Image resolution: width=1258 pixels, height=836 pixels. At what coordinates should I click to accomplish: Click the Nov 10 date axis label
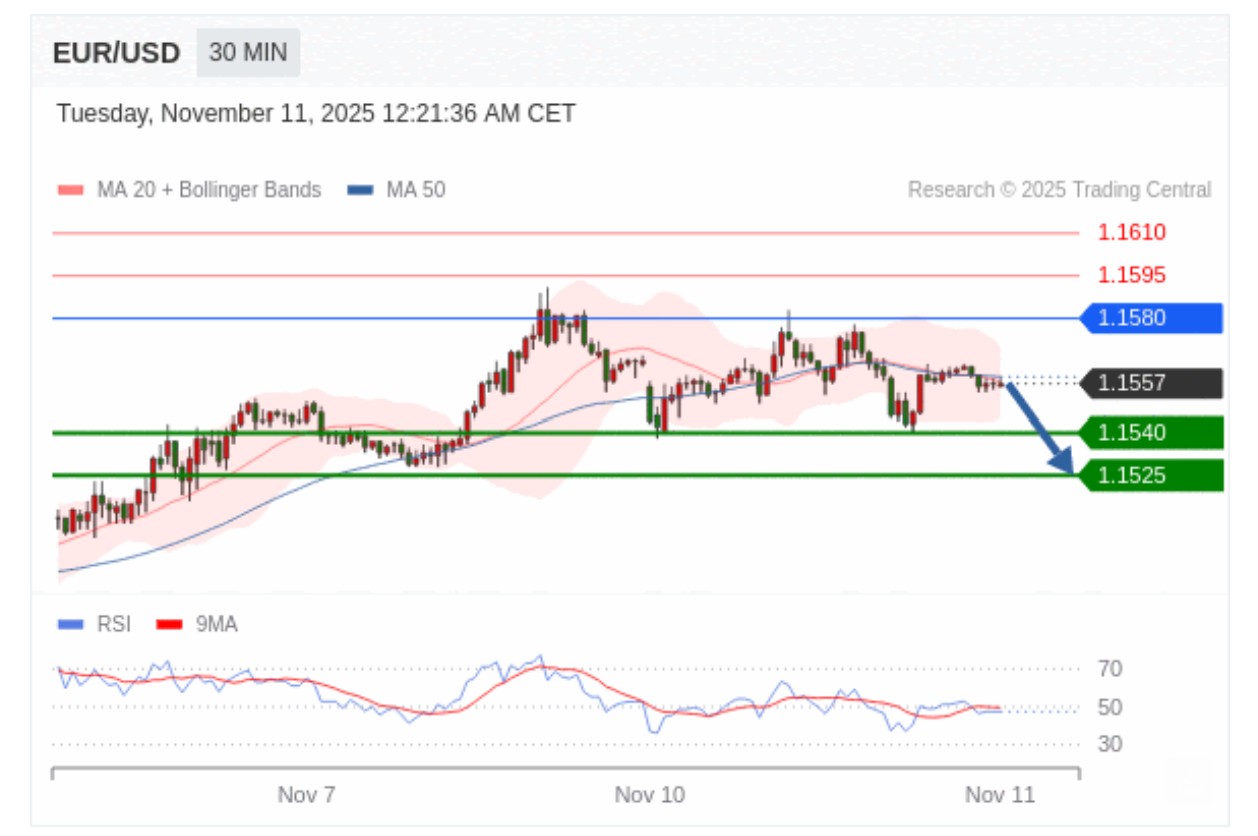coord(650,795)
